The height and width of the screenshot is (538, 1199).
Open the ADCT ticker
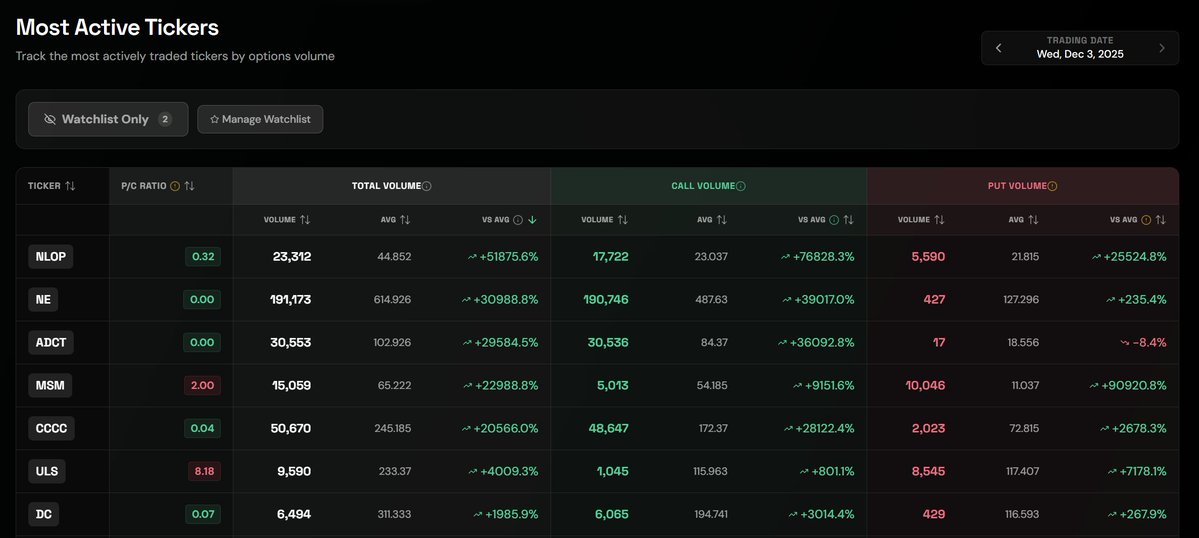click(52, 342)
